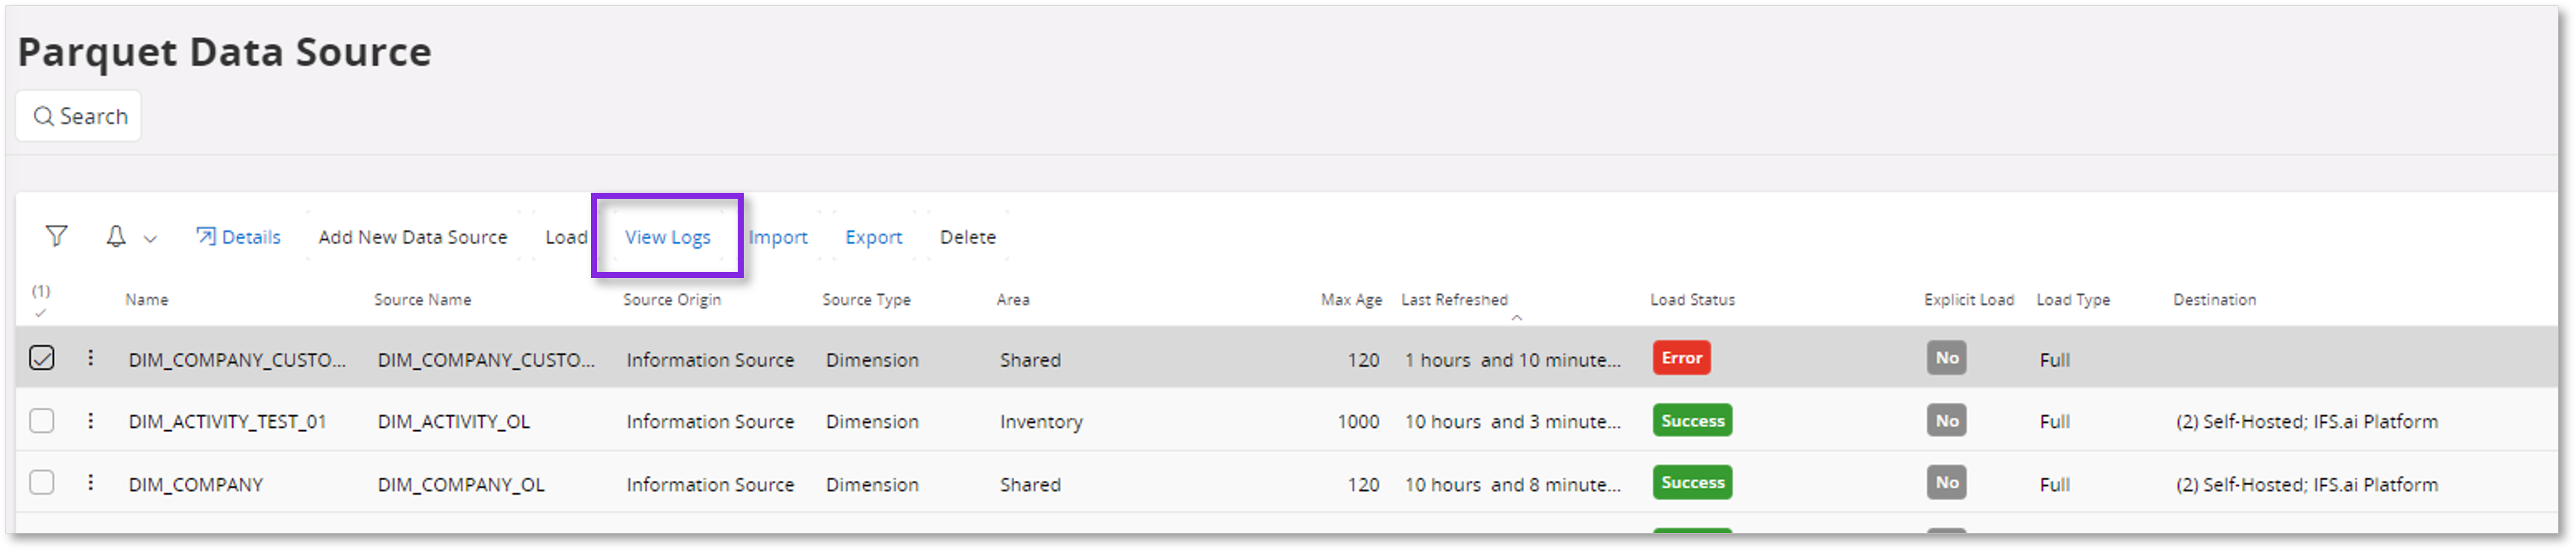2576x551 pixels.
Task: Click View Logs in the toolbar
Action: pos(667,237)
